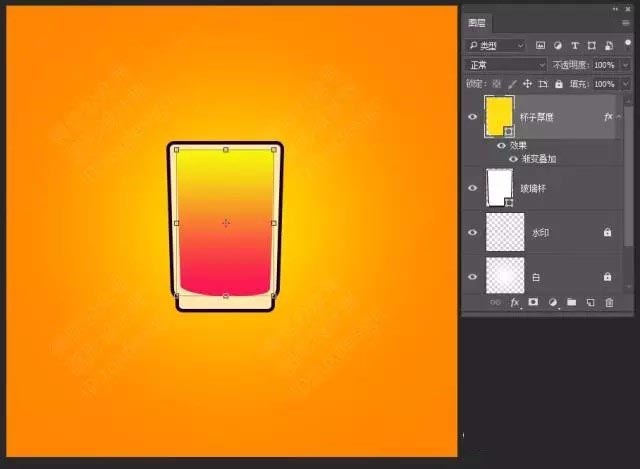Click the lock icon on 水印 layer
Viewport: 640px width, 469px height.
point(607,232)
